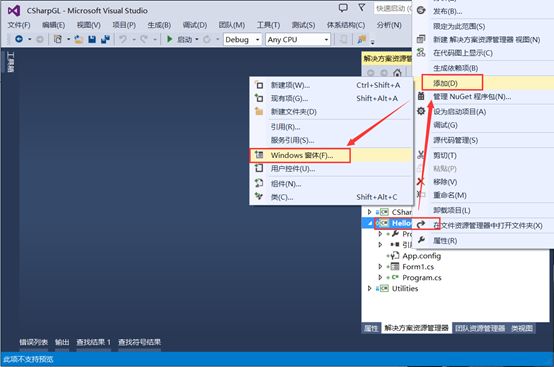Open the 生成(B) menu
Image resolution: width=554 pixels, height=367 pixels.
tap(159, 25)
